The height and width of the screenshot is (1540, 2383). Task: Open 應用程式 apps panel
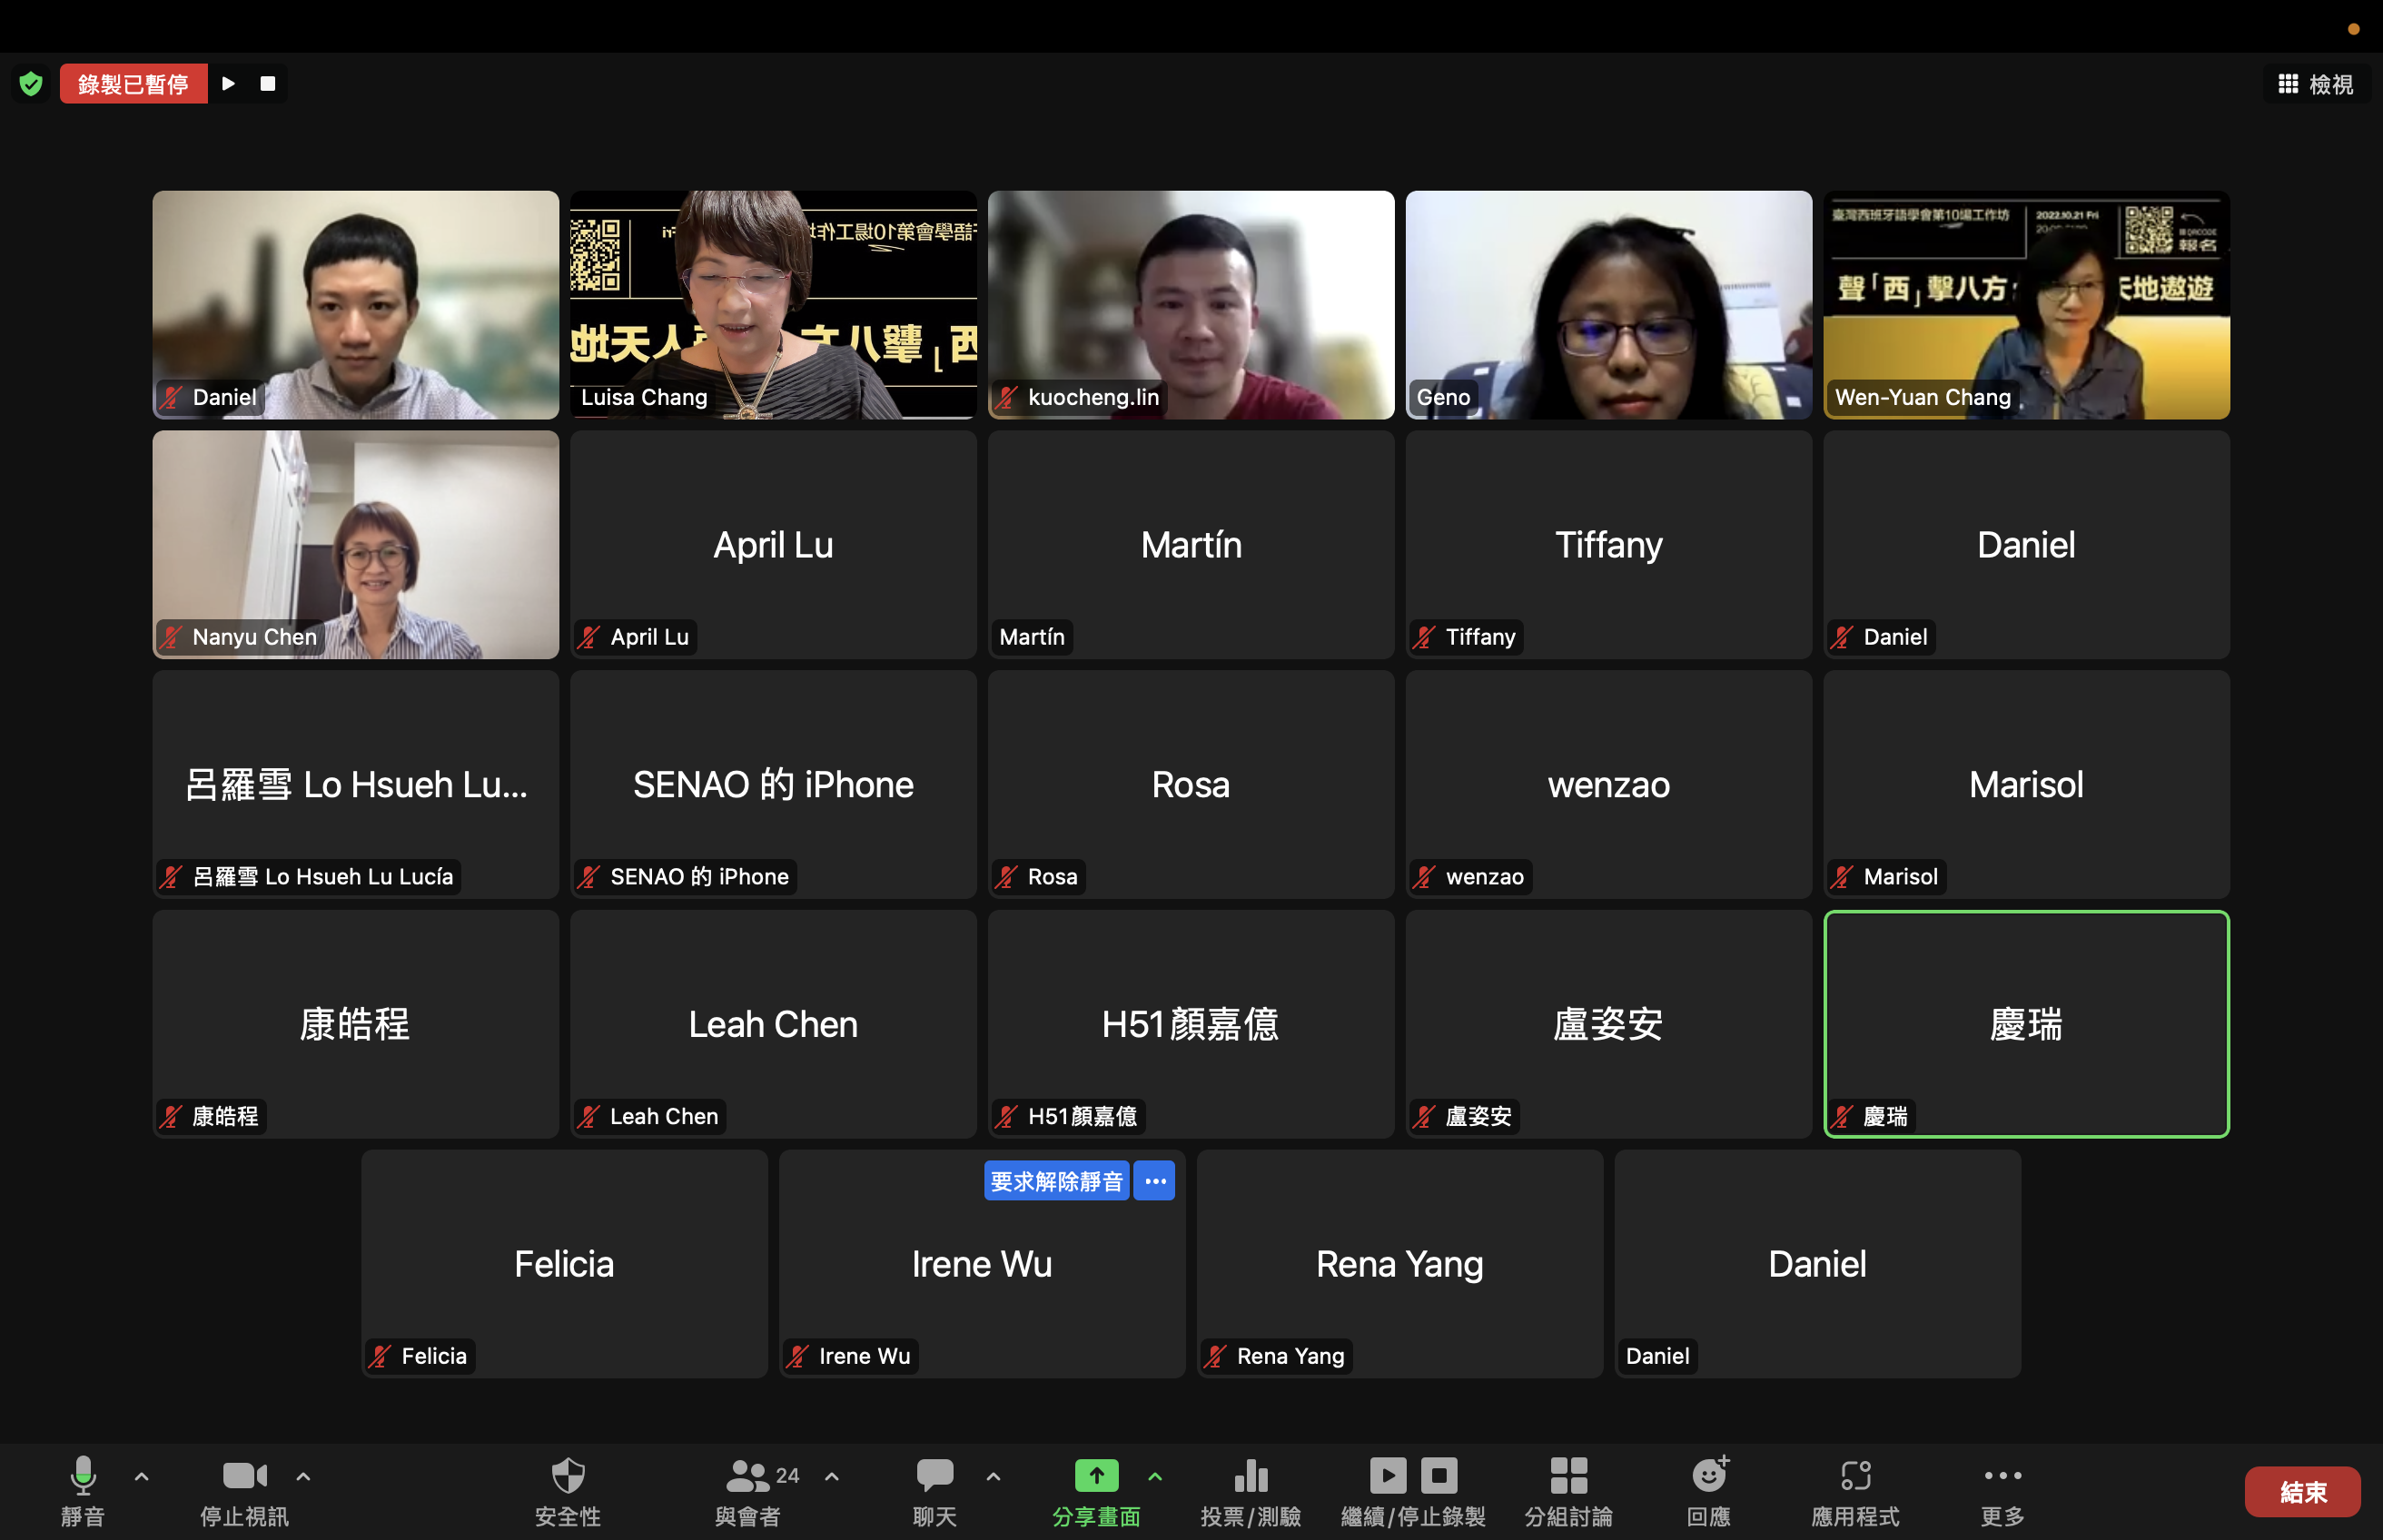pos(1855,1491)
